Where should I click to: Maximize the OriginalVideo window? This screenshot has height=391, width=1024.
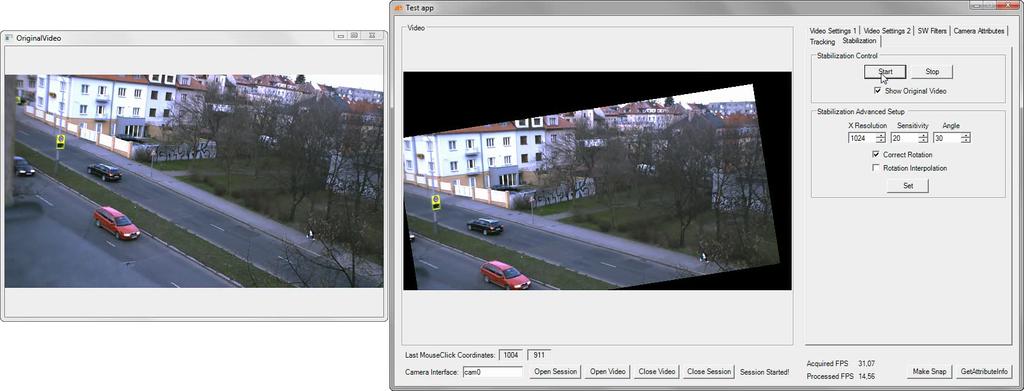click(355, 35)
